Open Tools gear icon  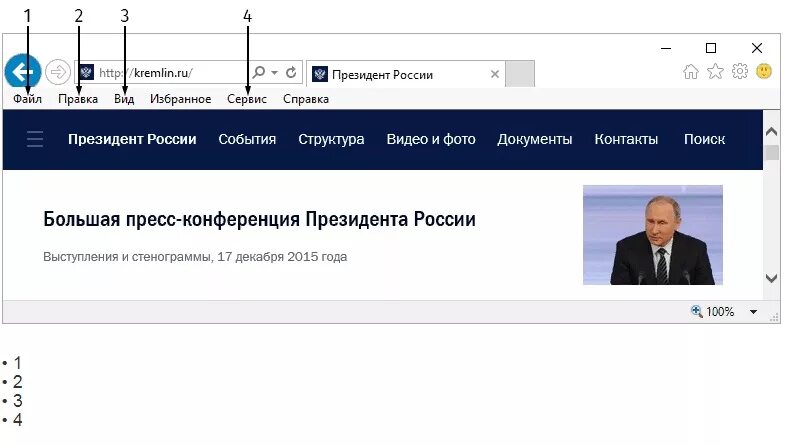pyautogui.click(x=740, y=71)
